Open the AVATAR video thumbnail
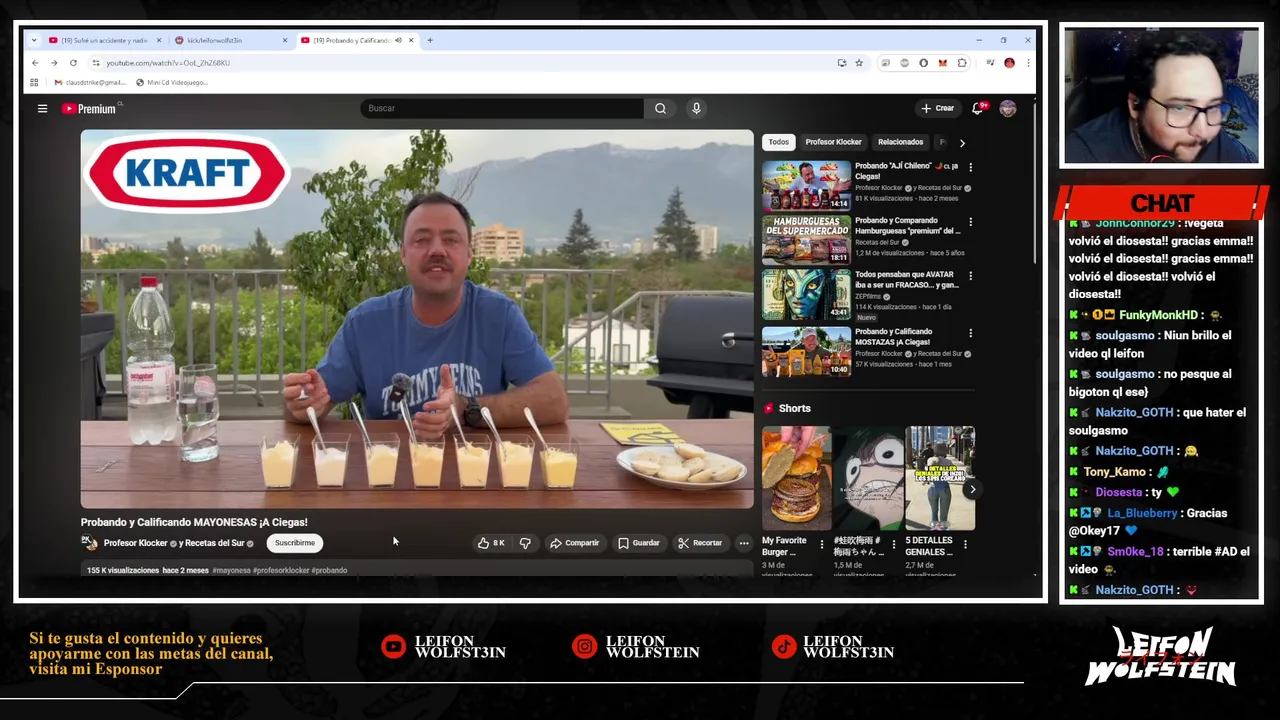 click(806, 294)
